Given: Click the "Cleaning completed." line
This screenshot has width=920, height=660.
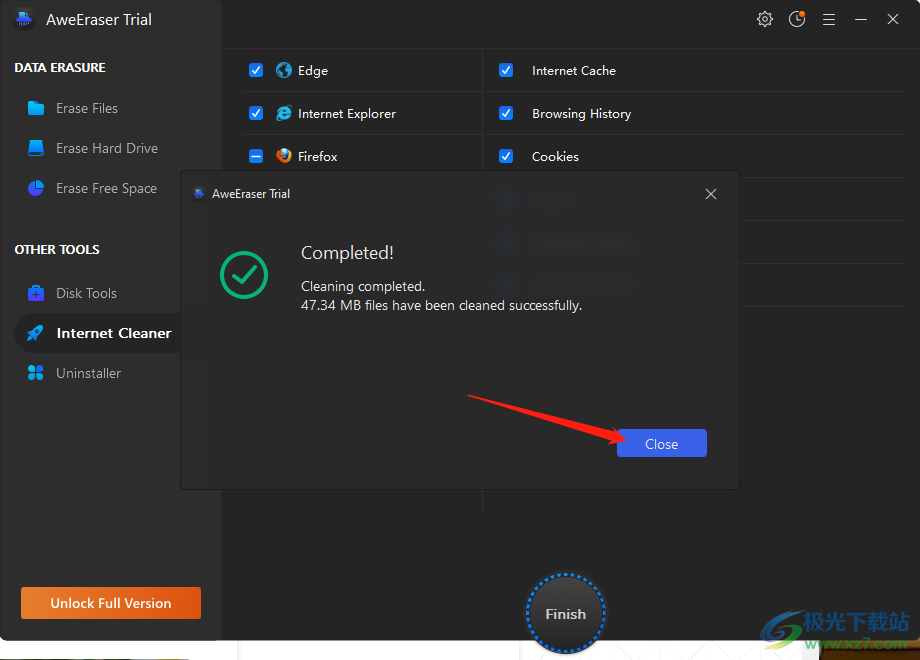Looking at the screenshot, I should pyautogui.click(x=363, y=286).
